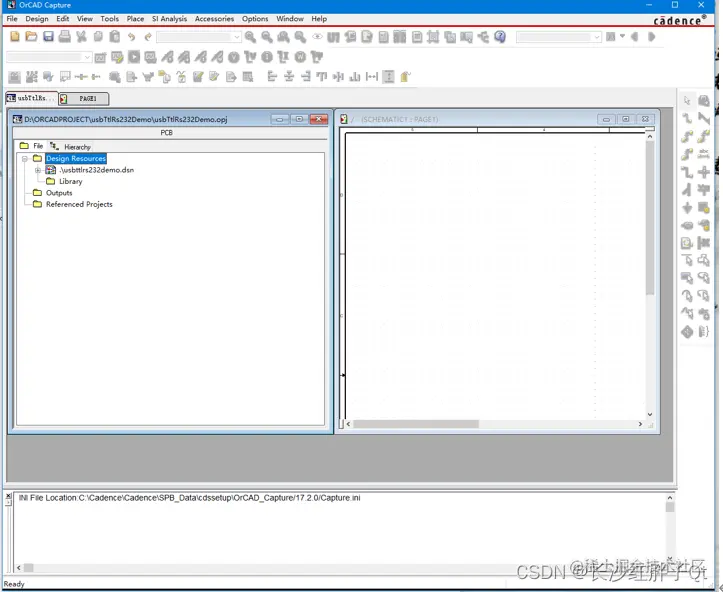
Task: Click the New document icon
Action: click(15, 36)
